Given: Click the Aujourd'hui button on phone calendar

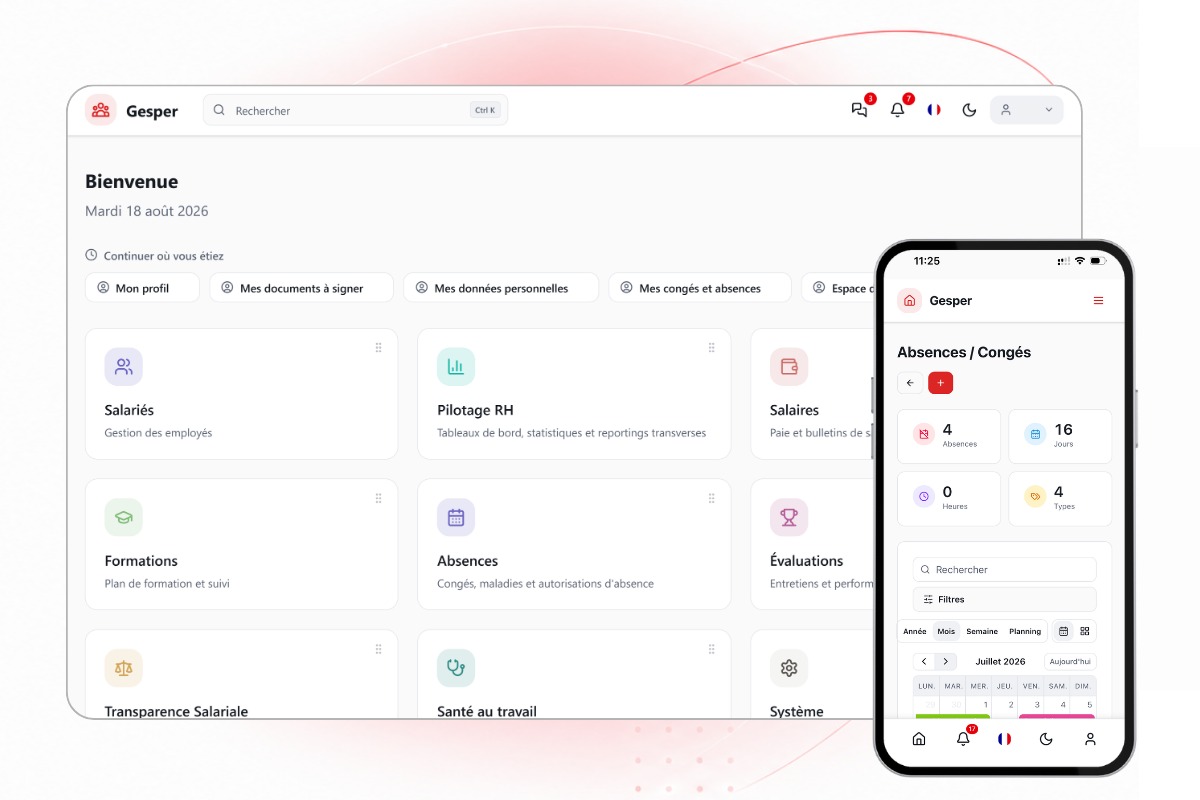Looking at the screenshot, I should [x=1070, y=661].
